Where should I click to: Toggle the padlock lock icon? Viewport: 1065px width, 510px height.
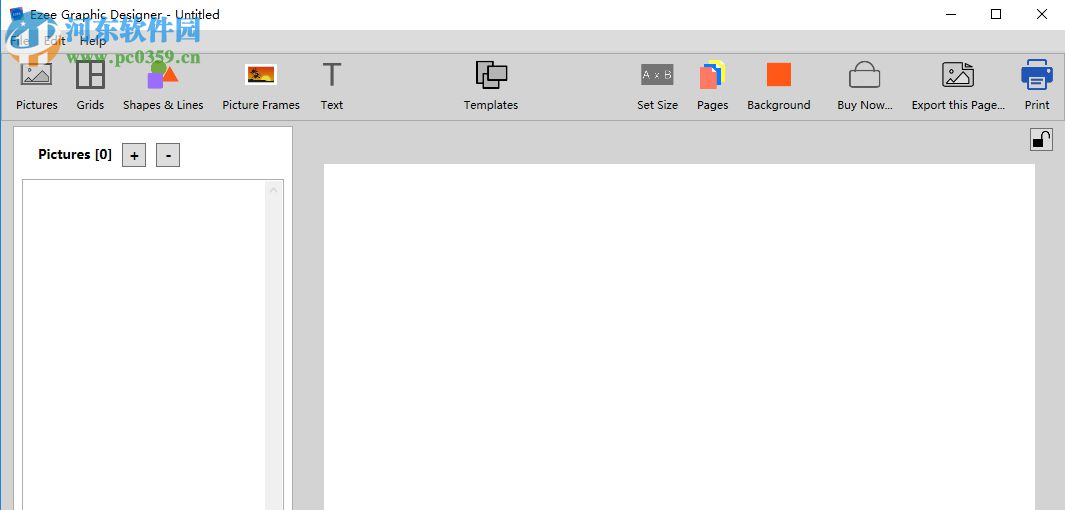[x=1041, y=139]
